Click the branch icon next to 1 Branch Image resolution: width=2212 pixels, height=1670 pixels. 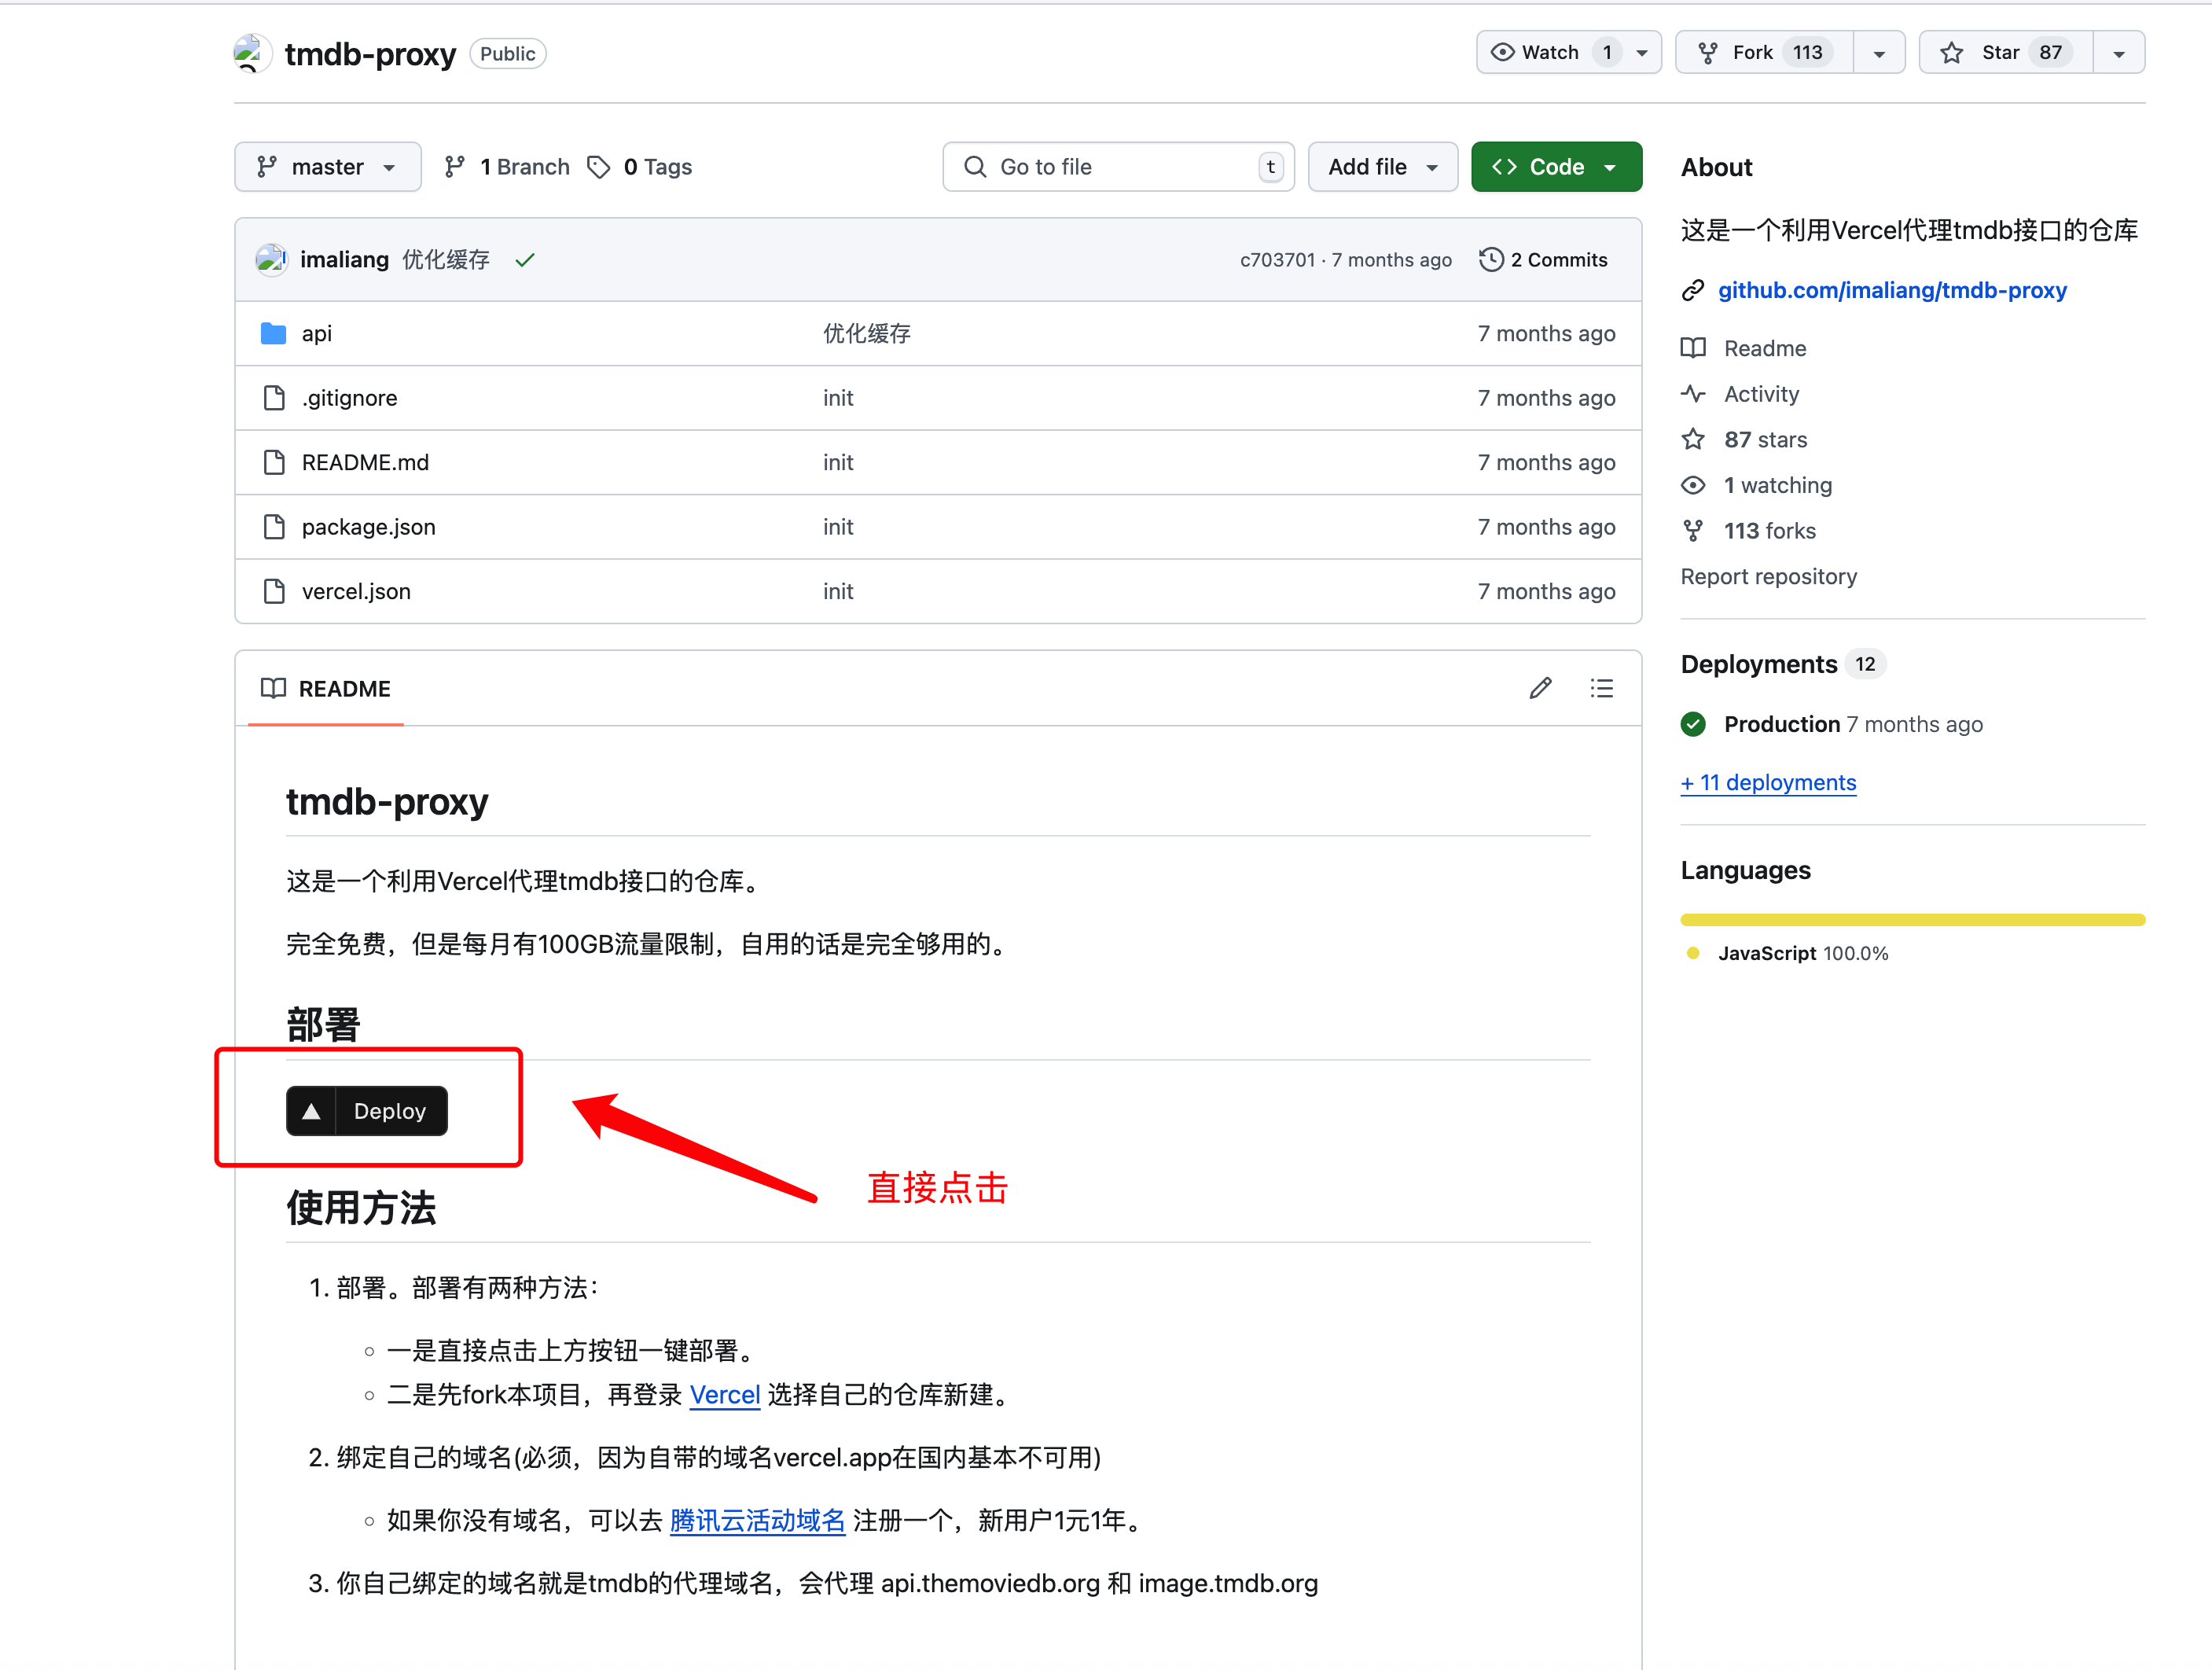[x=454, y=167]
